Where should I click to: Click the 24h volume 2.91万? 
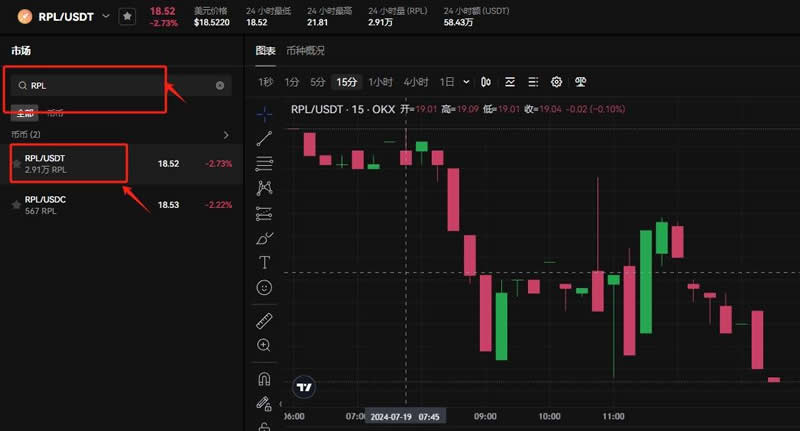pos(381,22)
